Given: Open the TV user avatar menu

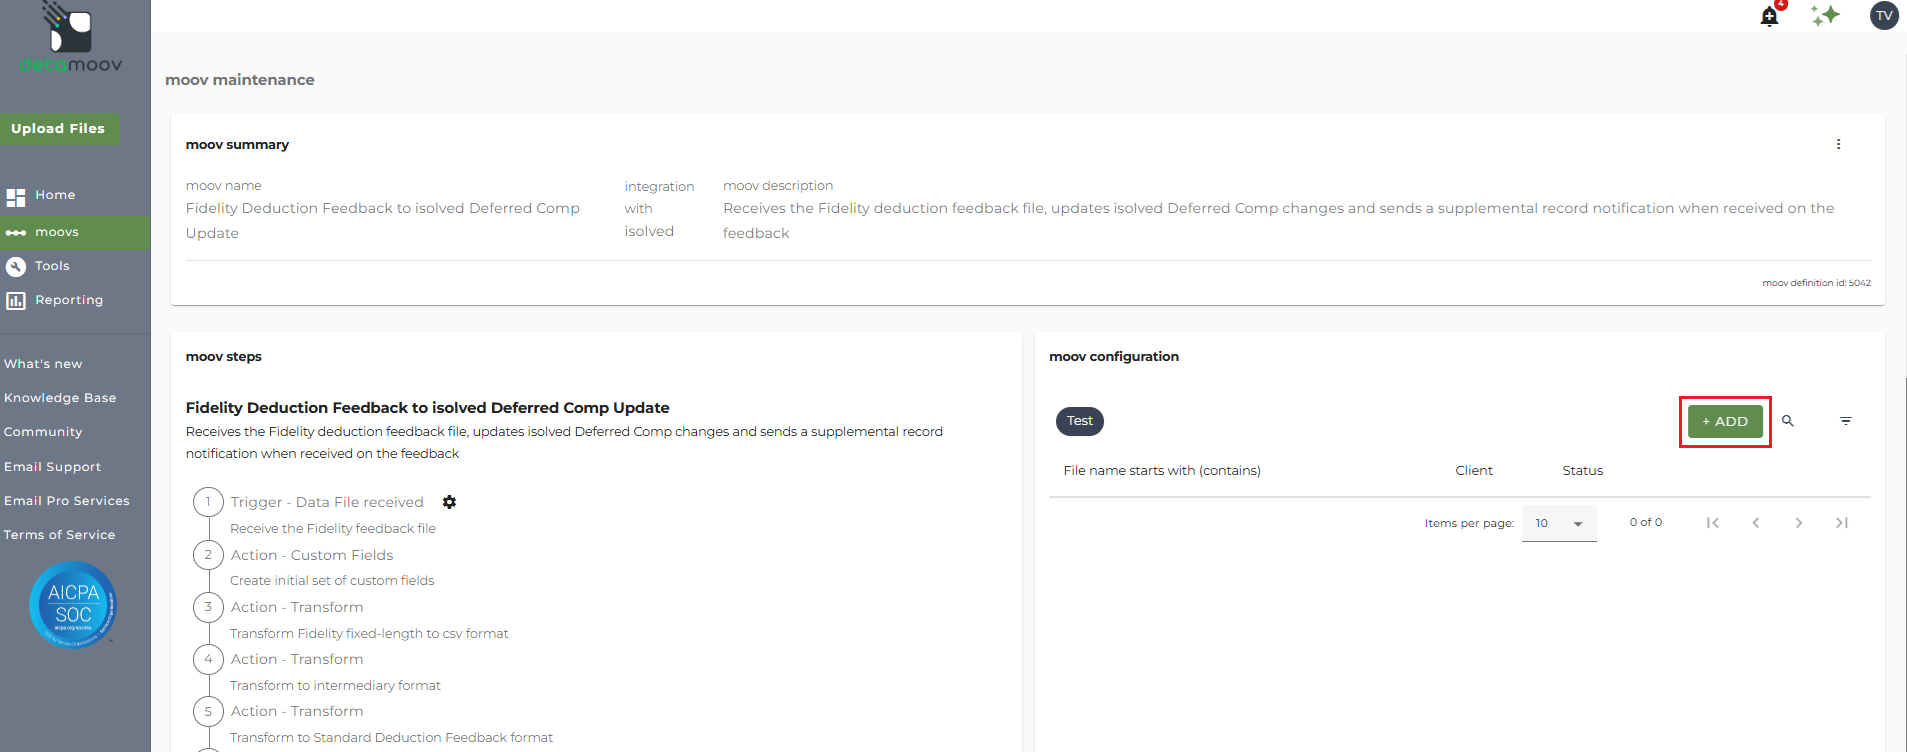Looking at the screenshot, I should pyautogui.click(x=1884, y=15).
